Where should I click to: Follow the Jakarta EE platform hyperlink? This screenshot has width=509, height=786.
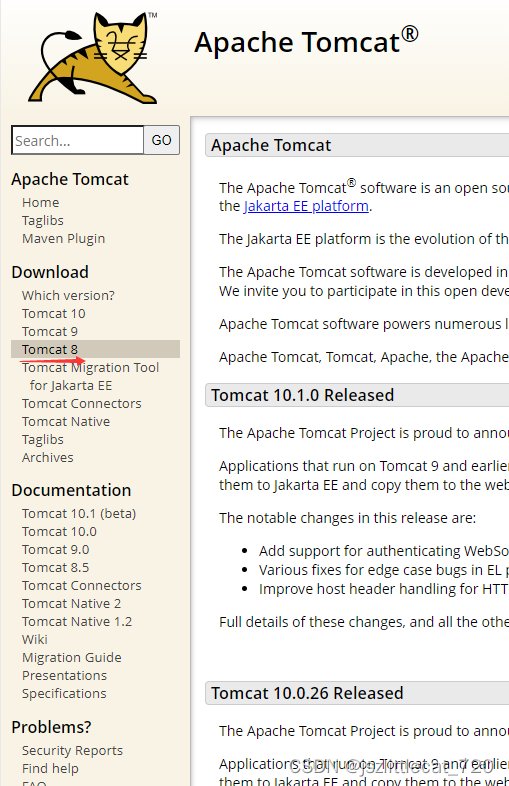[306, 206]
